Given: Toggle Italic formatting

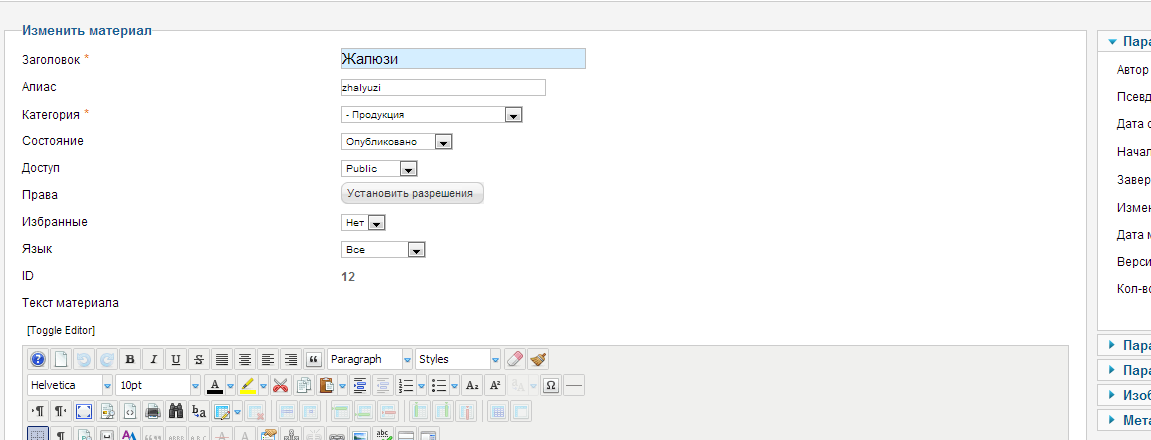Looking at the screenshot, I should coord(153,359).
